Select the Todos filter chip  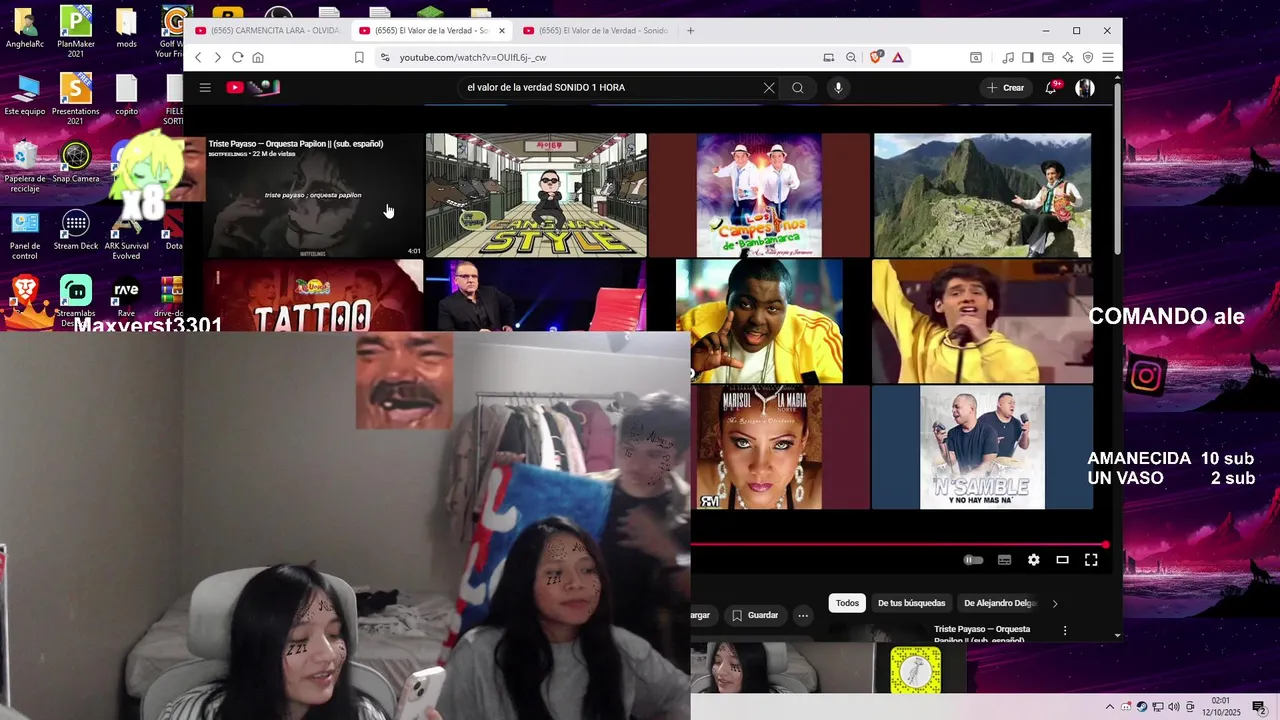click(847, 603)
